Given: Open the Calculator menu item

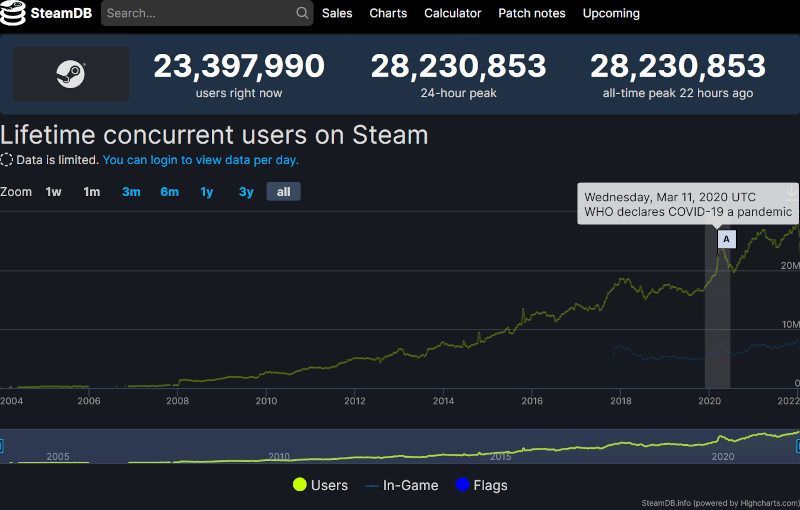Looking at the screenshot, I should click(x=453, y=13).
